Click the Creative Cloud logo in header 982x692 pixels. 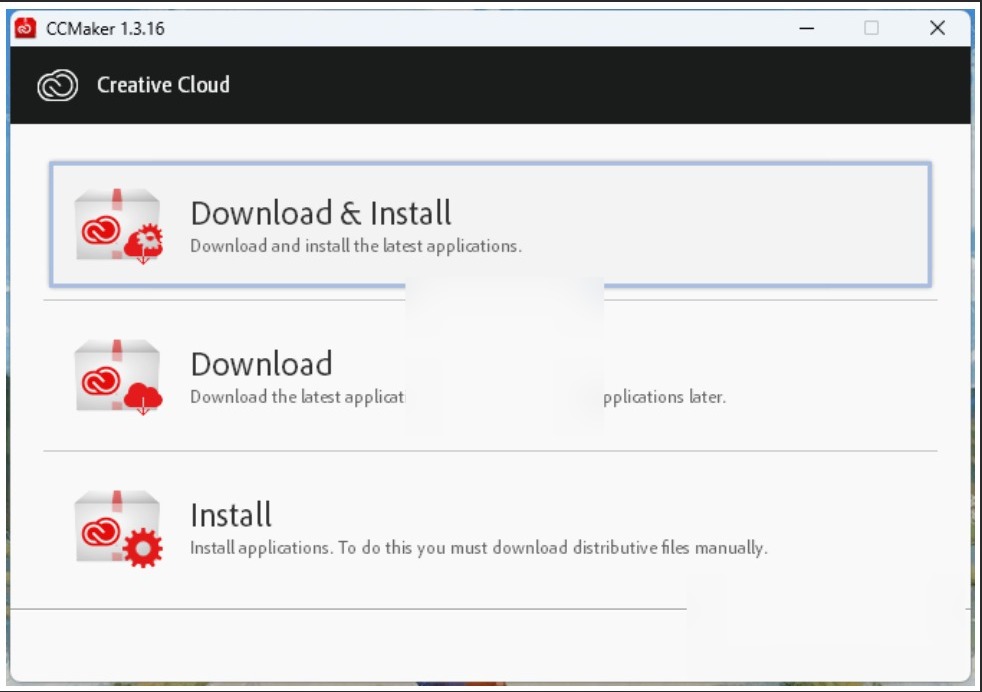point(58,85)
